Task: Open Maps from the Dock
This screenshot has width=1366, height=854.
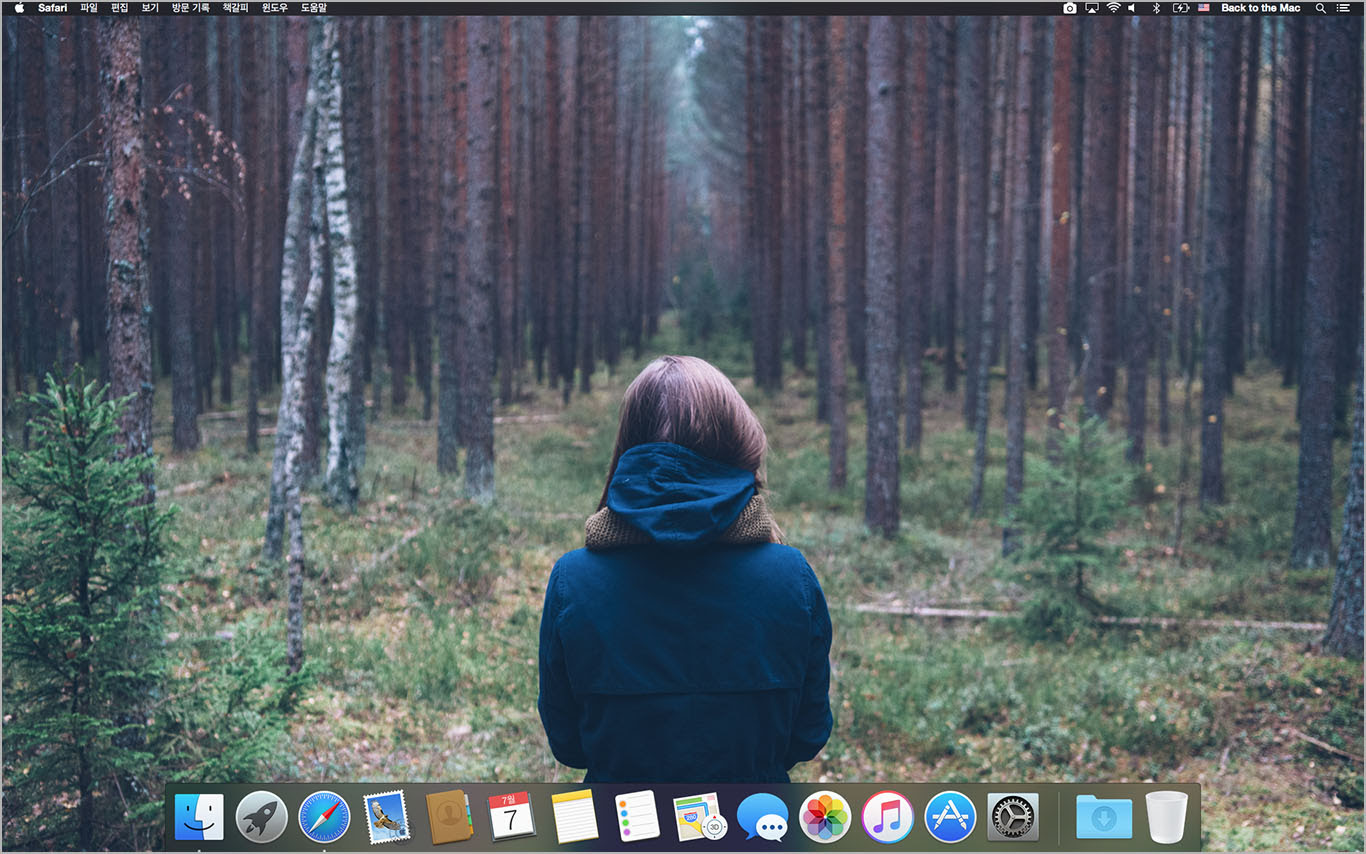Action: [699, 817]
